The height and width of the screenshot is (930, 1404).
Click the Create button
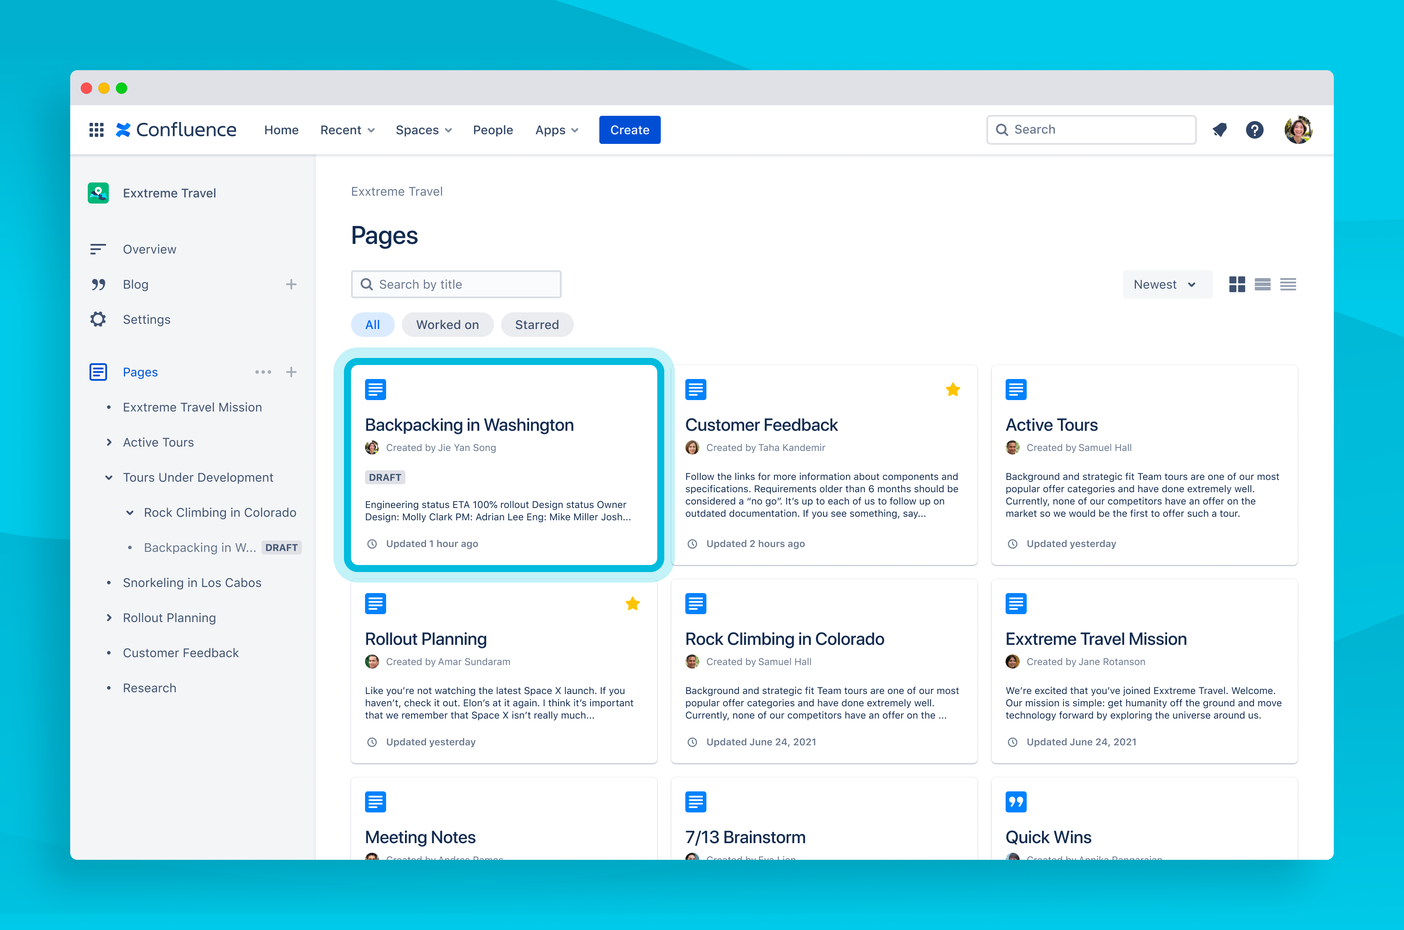[x=630, y=130]
